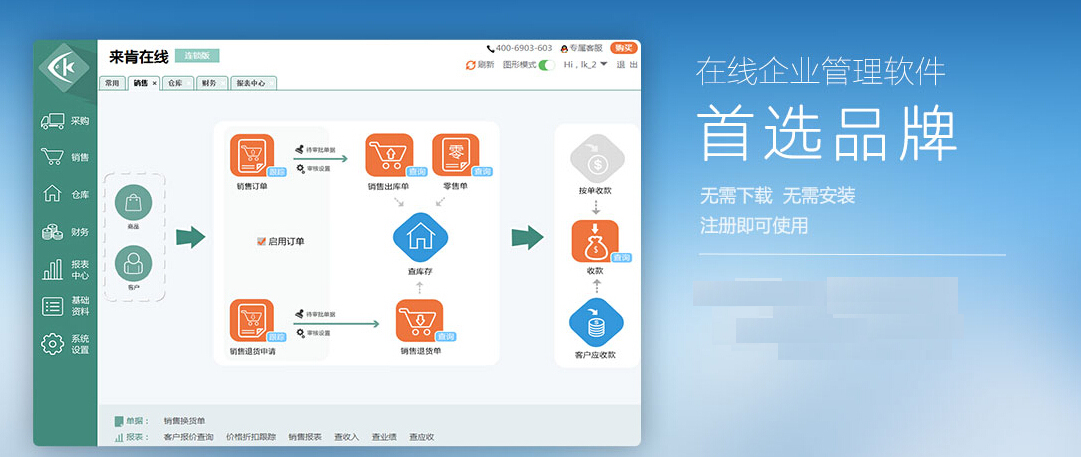The image size is (1081, 457).
Task: Open the 查收入 report link
Action: pos(346,437)
